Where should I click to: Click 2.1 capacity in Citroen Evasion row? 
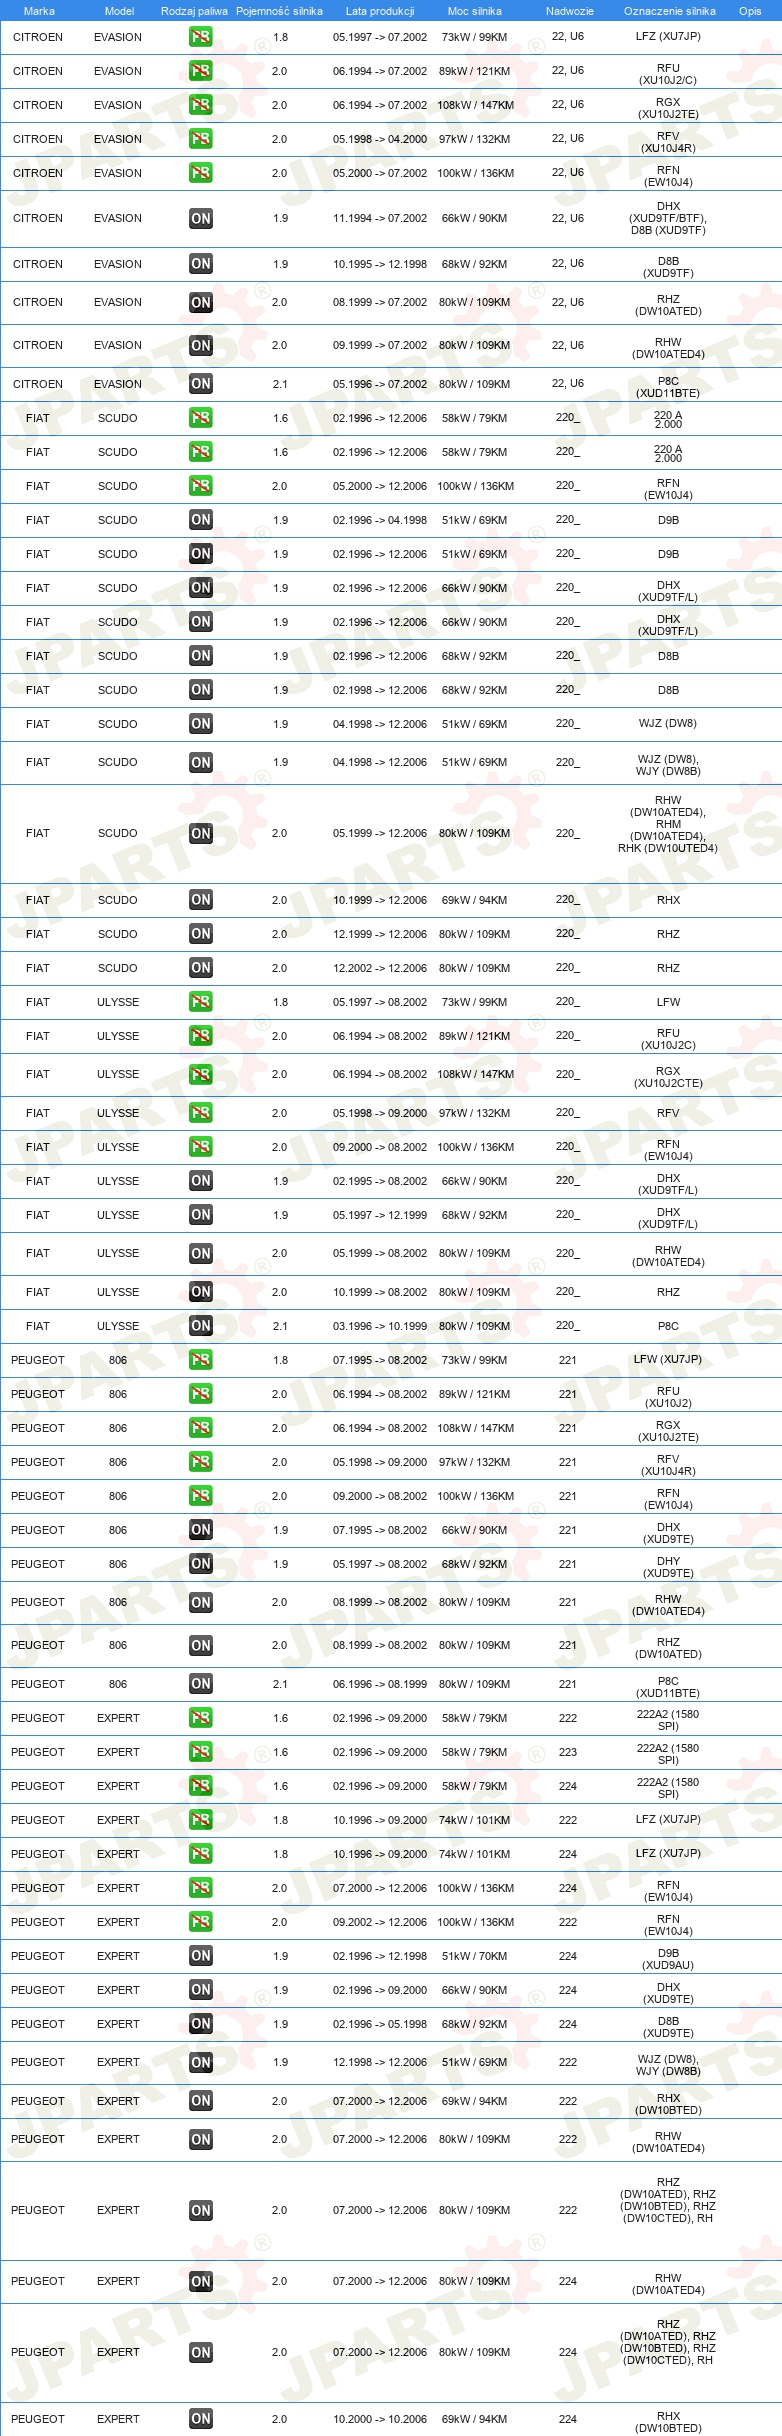click(x=280, y=384)
